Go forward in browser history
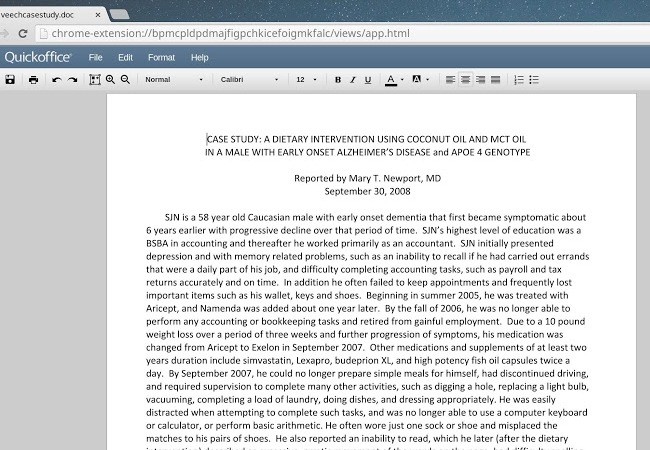The height and width of the screenshot is (450, 650). [4, 34]
